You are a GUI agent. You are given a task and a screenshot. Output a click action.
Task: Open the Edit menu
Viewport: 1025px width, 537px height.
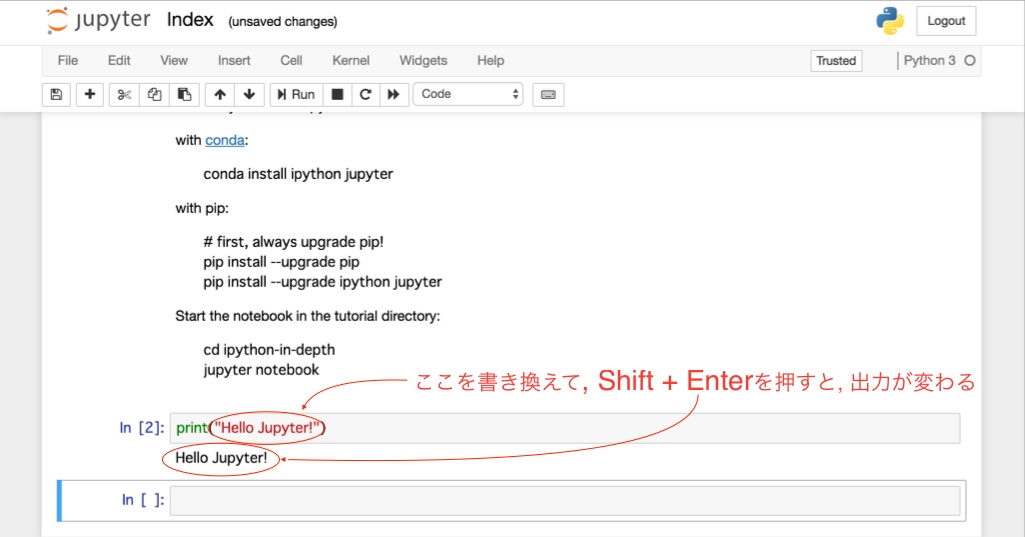coord(119,60)
